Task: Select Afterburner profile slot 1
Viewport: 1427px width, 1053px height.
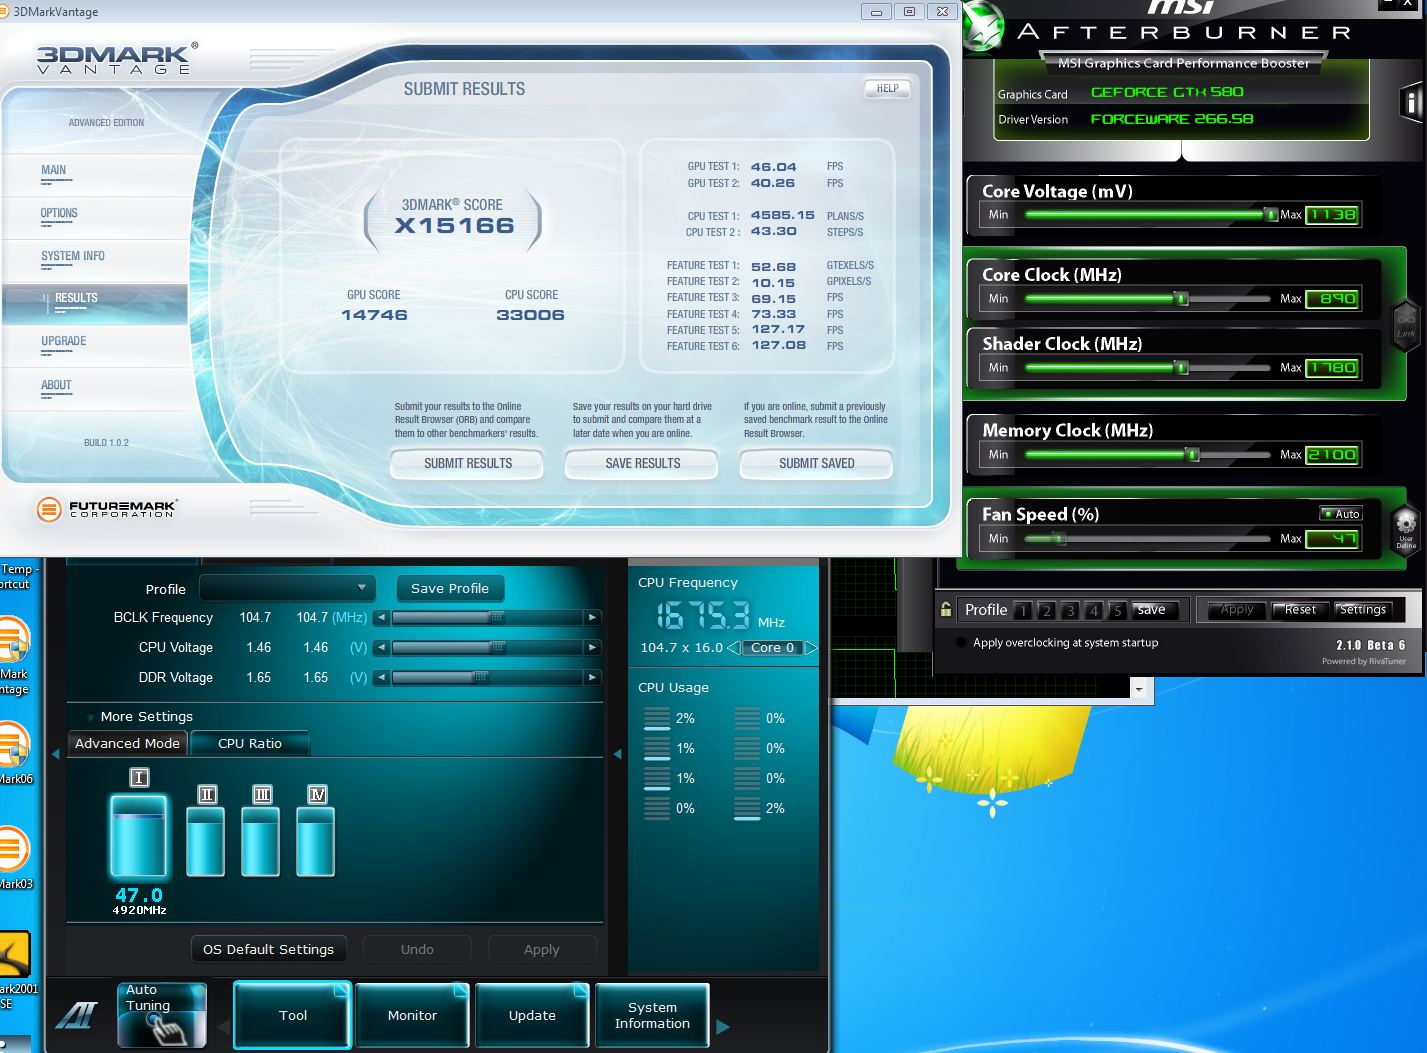Action: tap(1022, 610)
